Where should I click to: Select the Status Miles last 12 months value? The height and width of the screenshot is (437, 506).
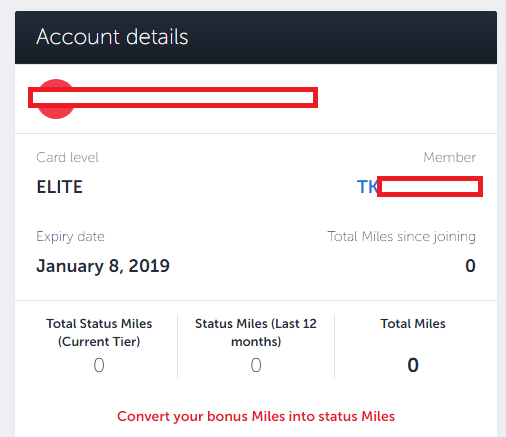[256, 365]
